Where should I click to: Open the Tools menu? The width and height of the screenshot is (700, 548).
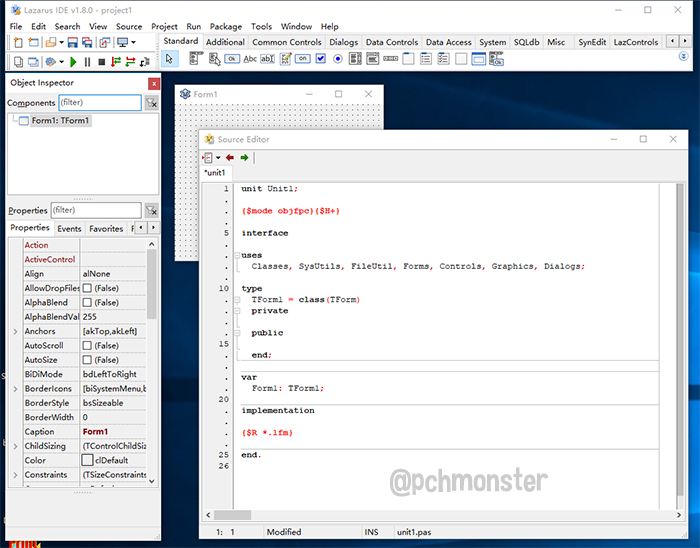point(261,27)
